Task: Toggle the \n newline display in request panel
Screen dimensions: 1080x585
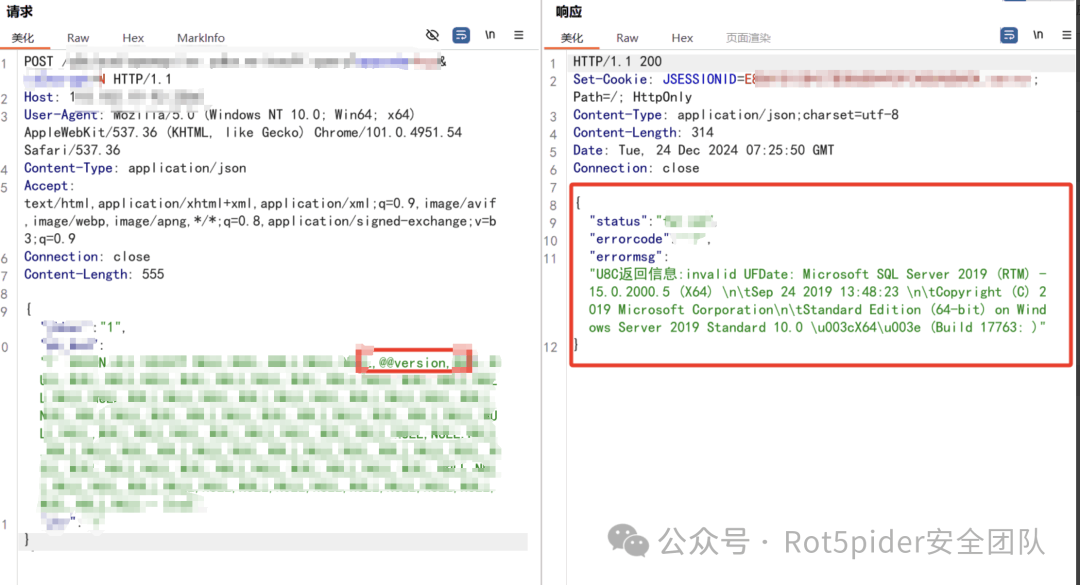Action: [490, 35]
